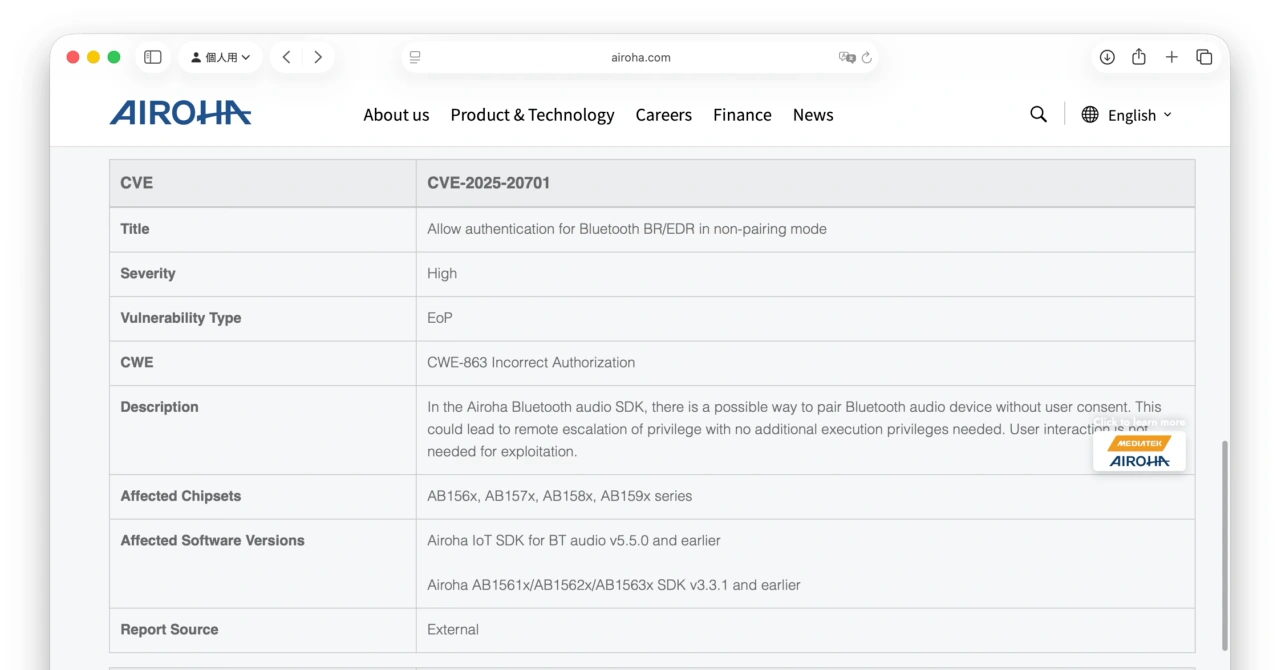Open the site search icon

click(1039, 114)
